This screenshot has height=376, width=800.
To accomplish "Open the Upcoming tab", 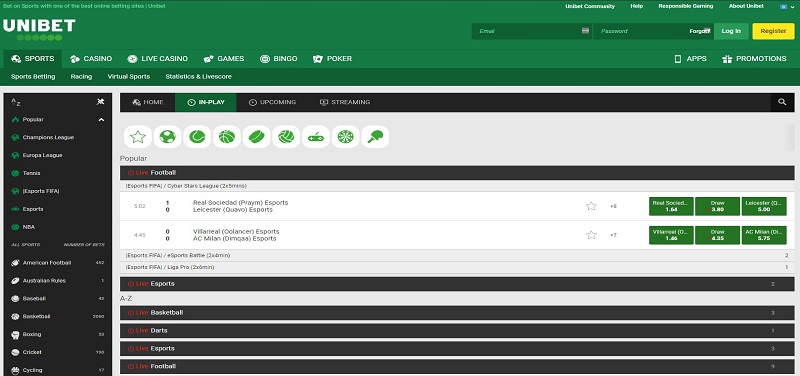I will (272, 102).
